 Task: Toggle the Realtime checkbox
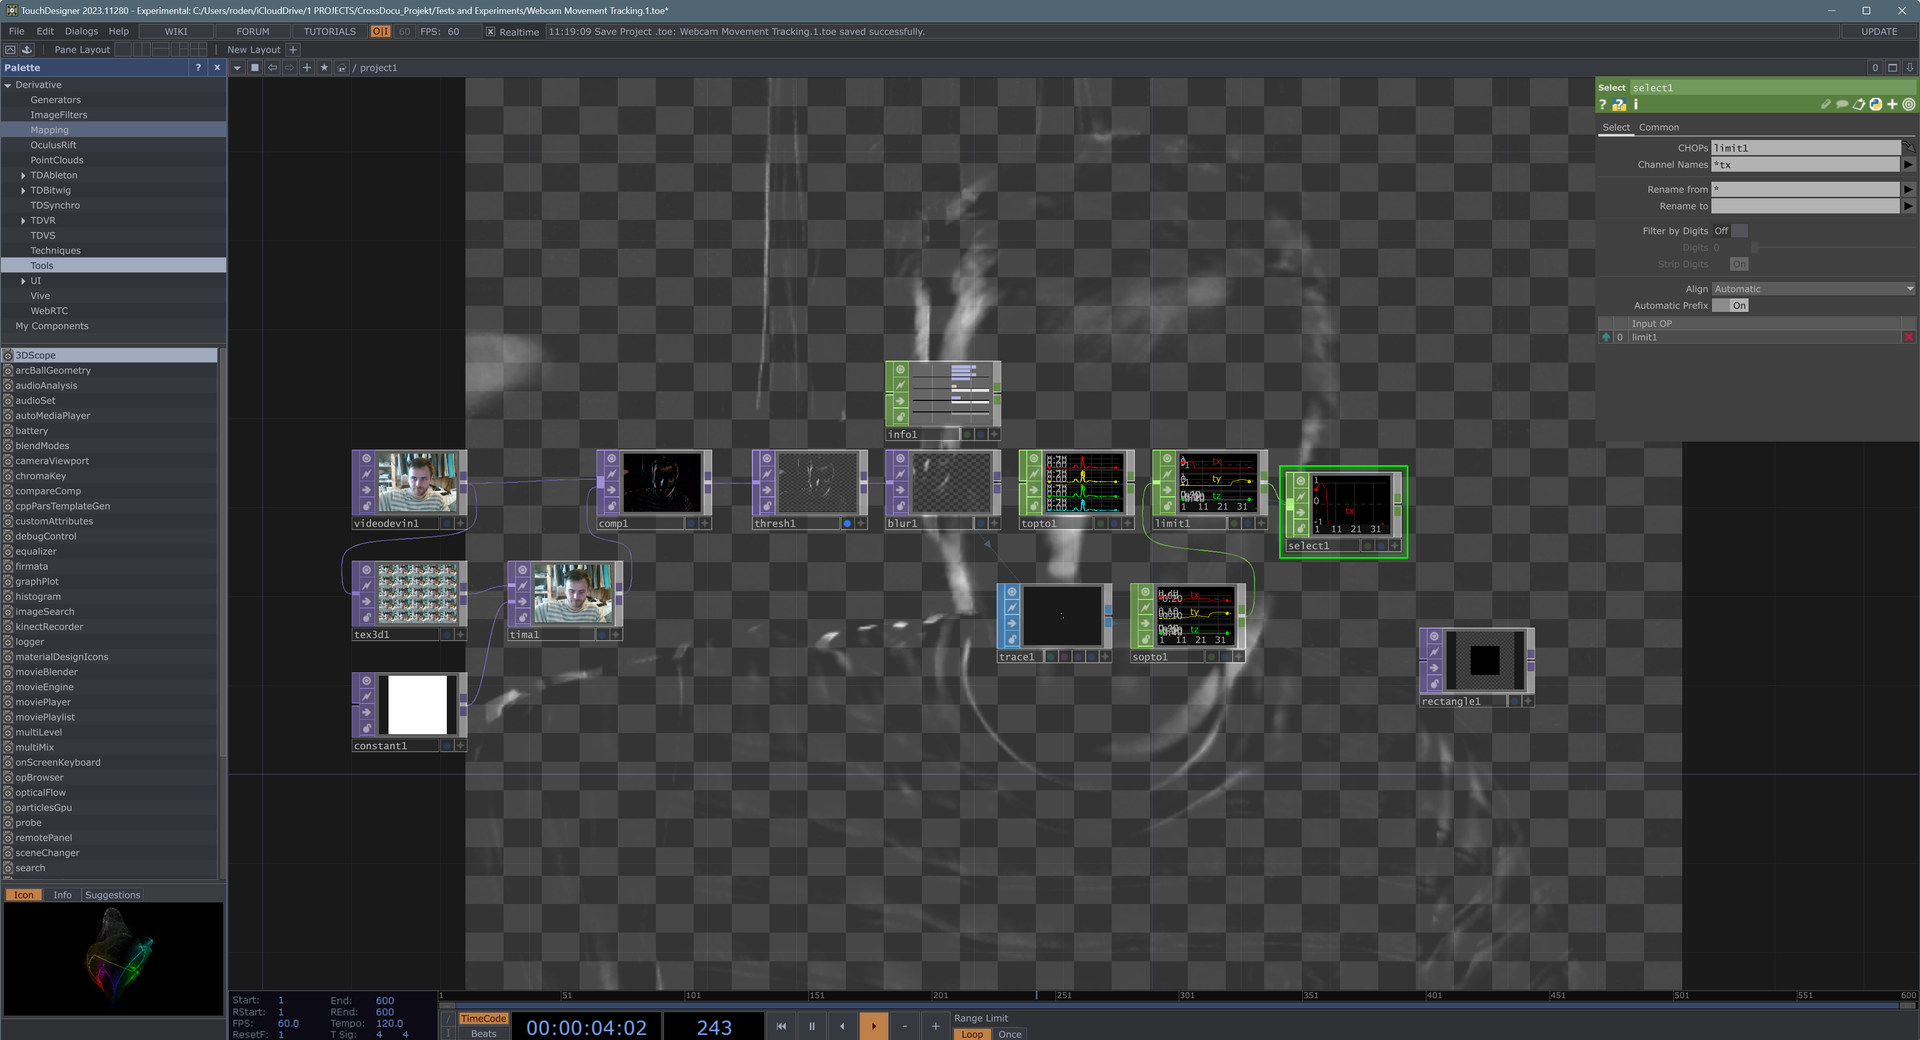coord(490,32)
